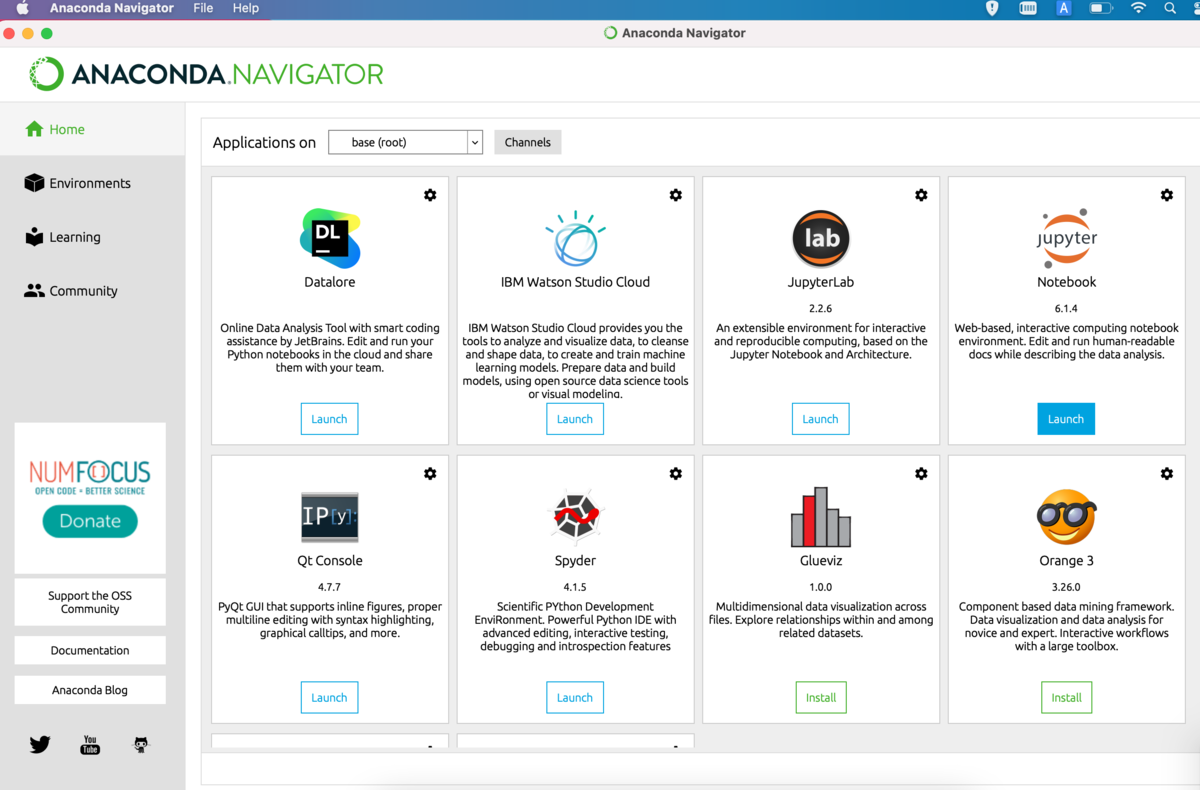Click the shield security menu bar icon
Viewport: 1200px width, 790px height.
pyautogui.click(x=992, y=8)
